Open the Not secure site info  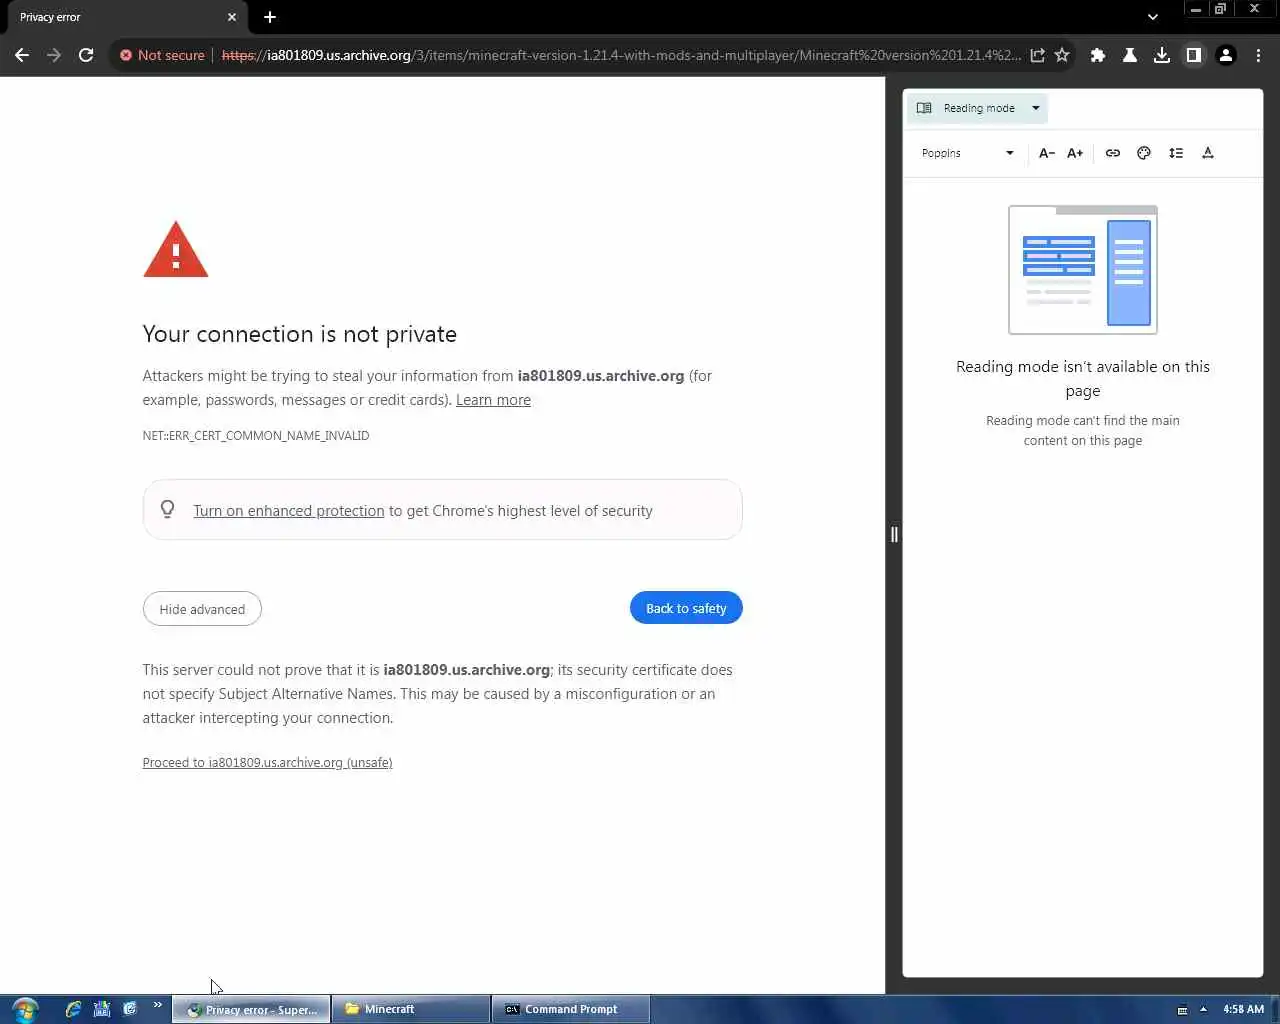click(x=162, y=55)
